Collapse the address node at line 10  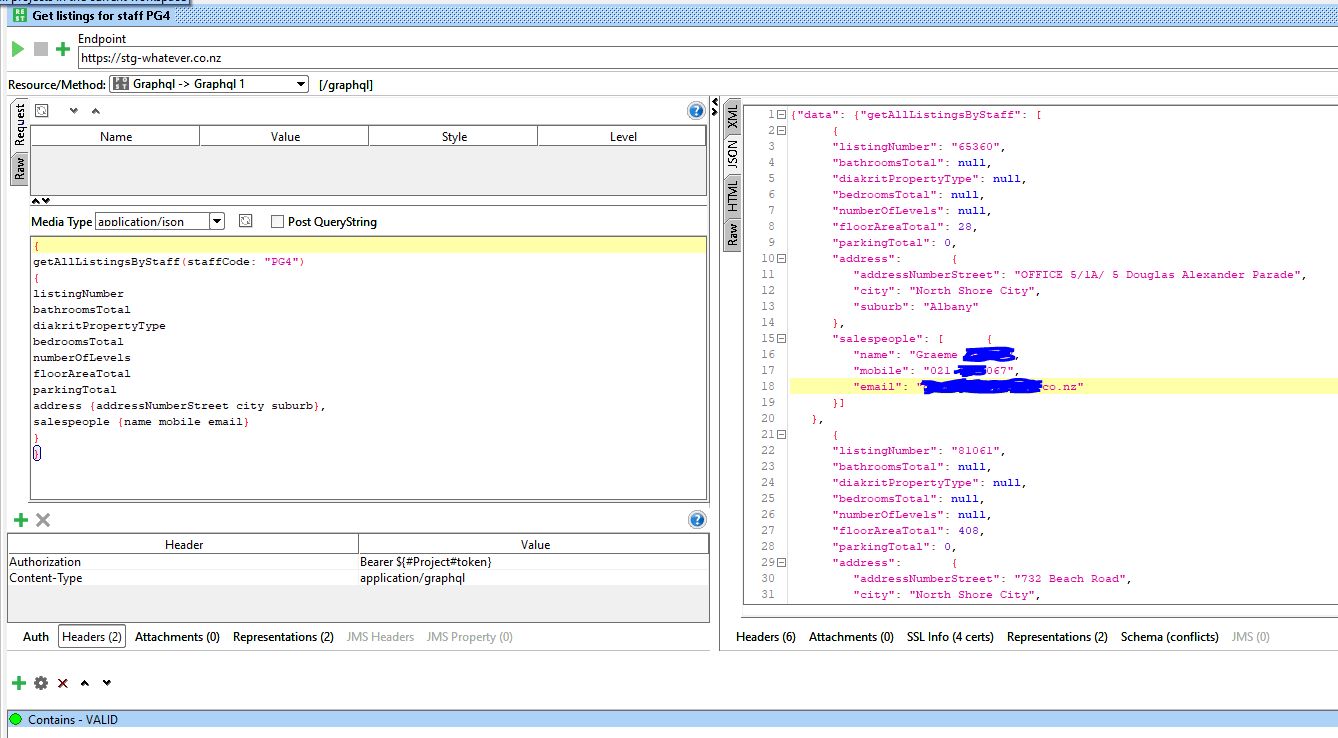click(781, 259)
